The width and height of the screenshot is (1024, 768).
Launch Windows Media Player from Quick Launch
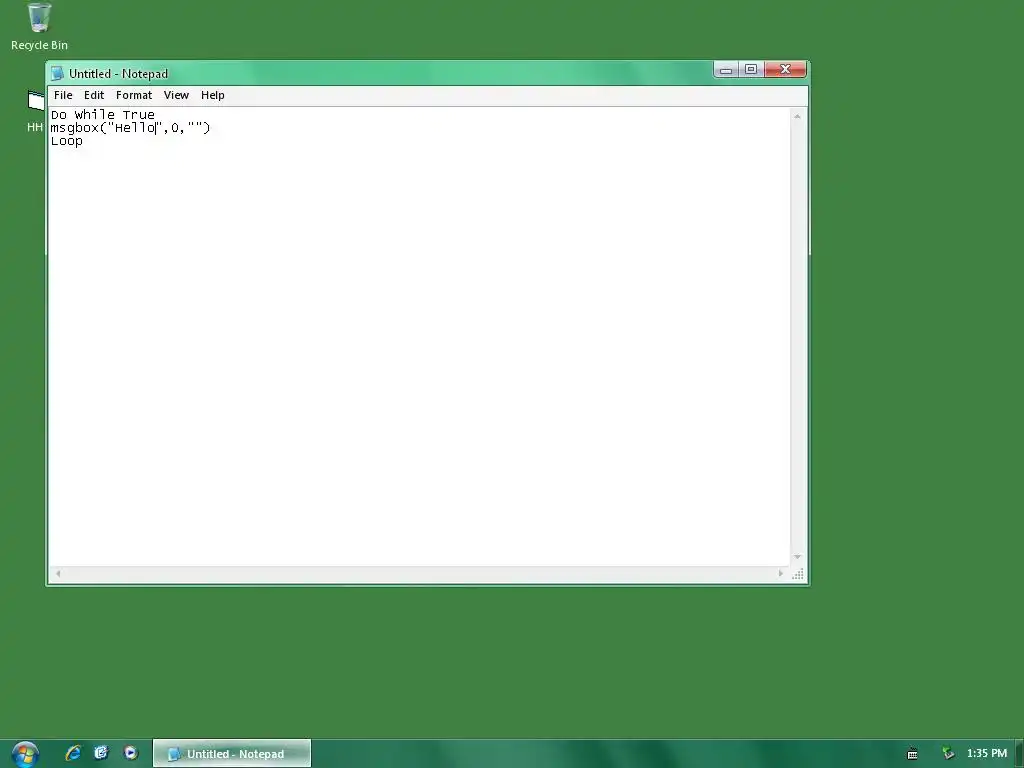[x=131, y=753]
